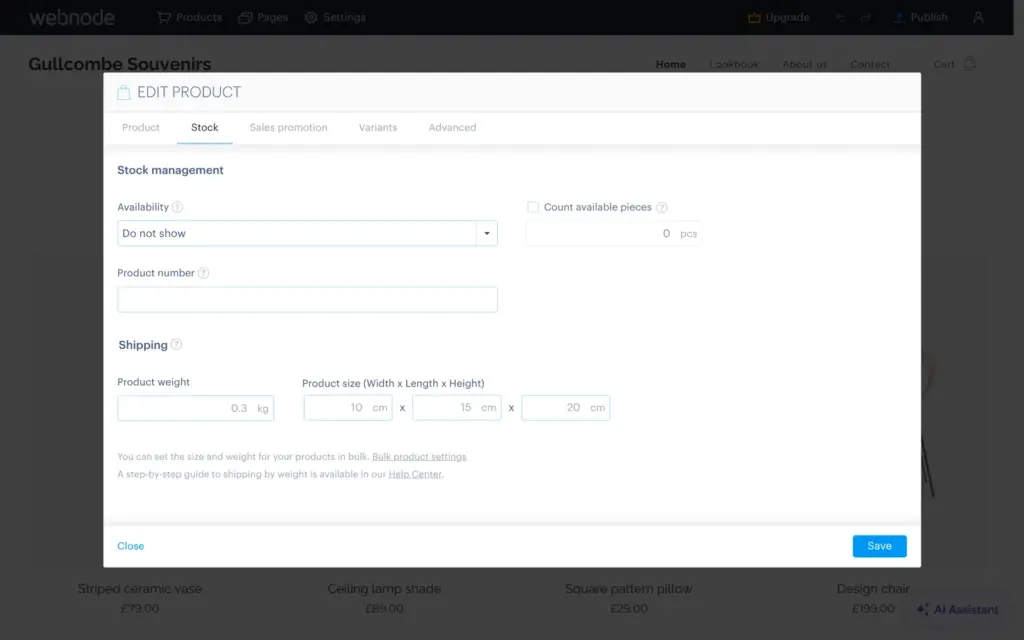Click the Shipping help icon
Viewport: 1024px width, 640px height.
coord(176,344)
